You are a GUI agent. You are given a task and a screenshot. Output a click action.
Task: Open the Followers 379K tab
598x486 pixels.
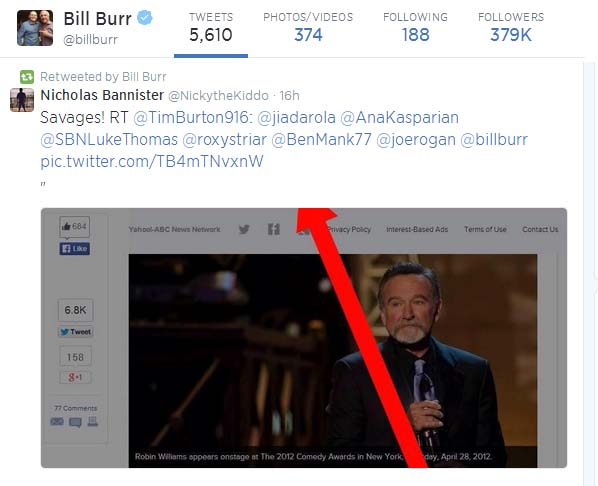pos(511,27)
